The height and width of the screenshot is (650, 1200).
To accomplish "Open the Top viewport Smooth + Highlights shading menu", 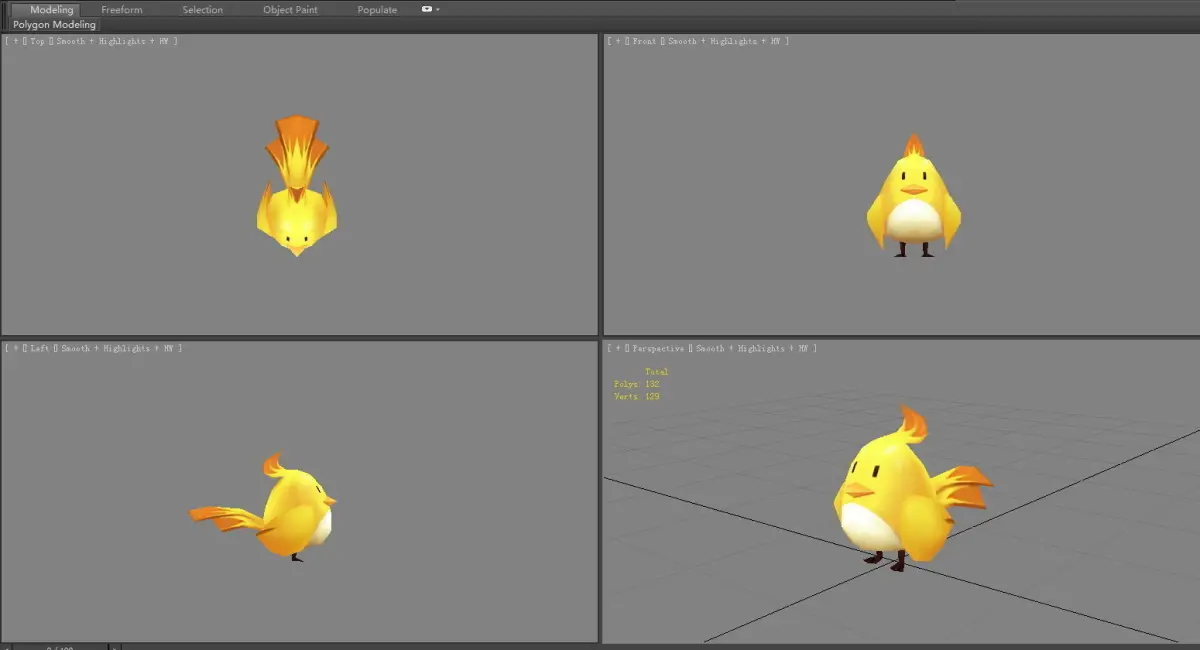I will coord(112,41).
